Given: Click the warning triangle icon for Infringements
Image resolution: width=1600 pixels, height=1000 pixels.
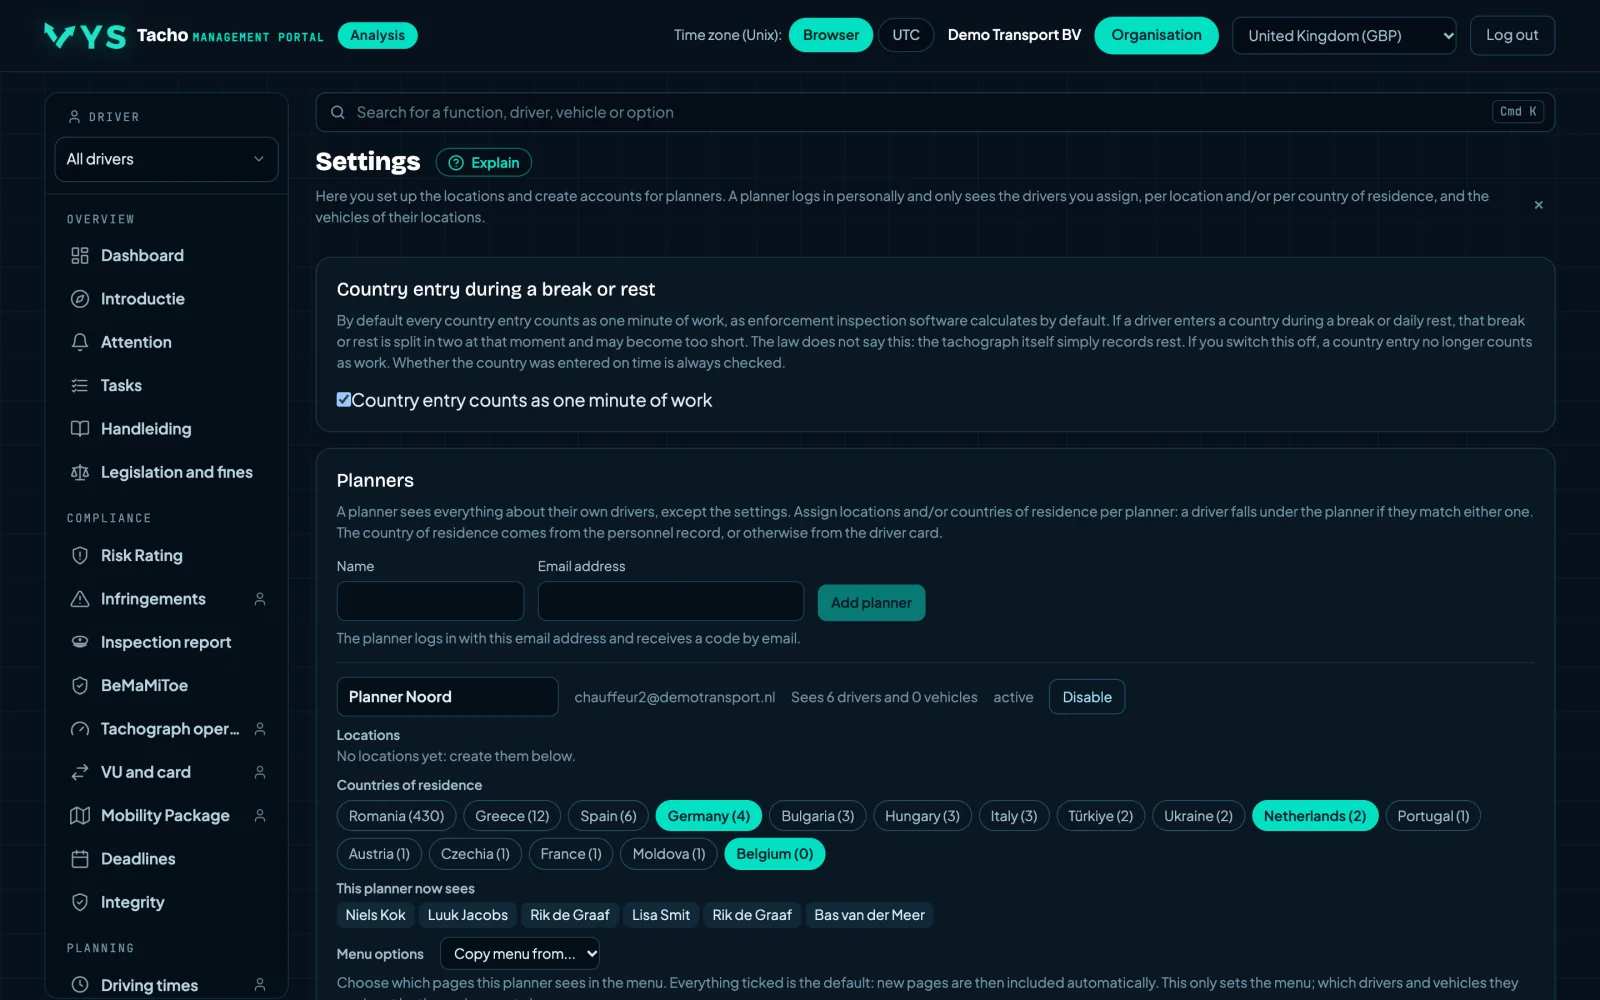Looking at the screenshot, I should click(x=80, y=599).
